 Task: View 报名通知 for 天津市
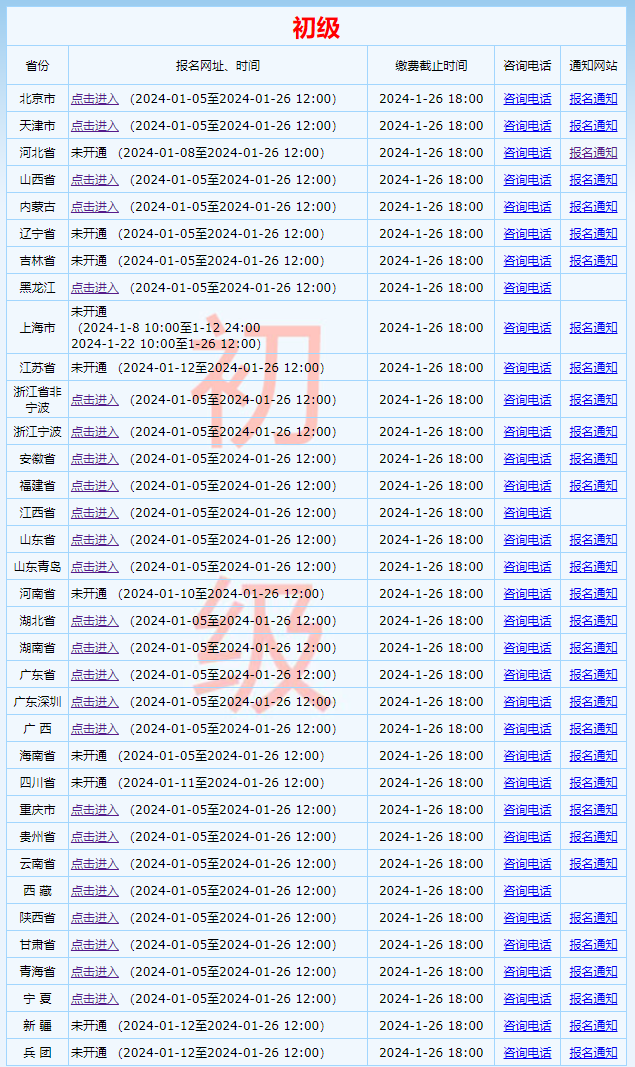(593, 126)
